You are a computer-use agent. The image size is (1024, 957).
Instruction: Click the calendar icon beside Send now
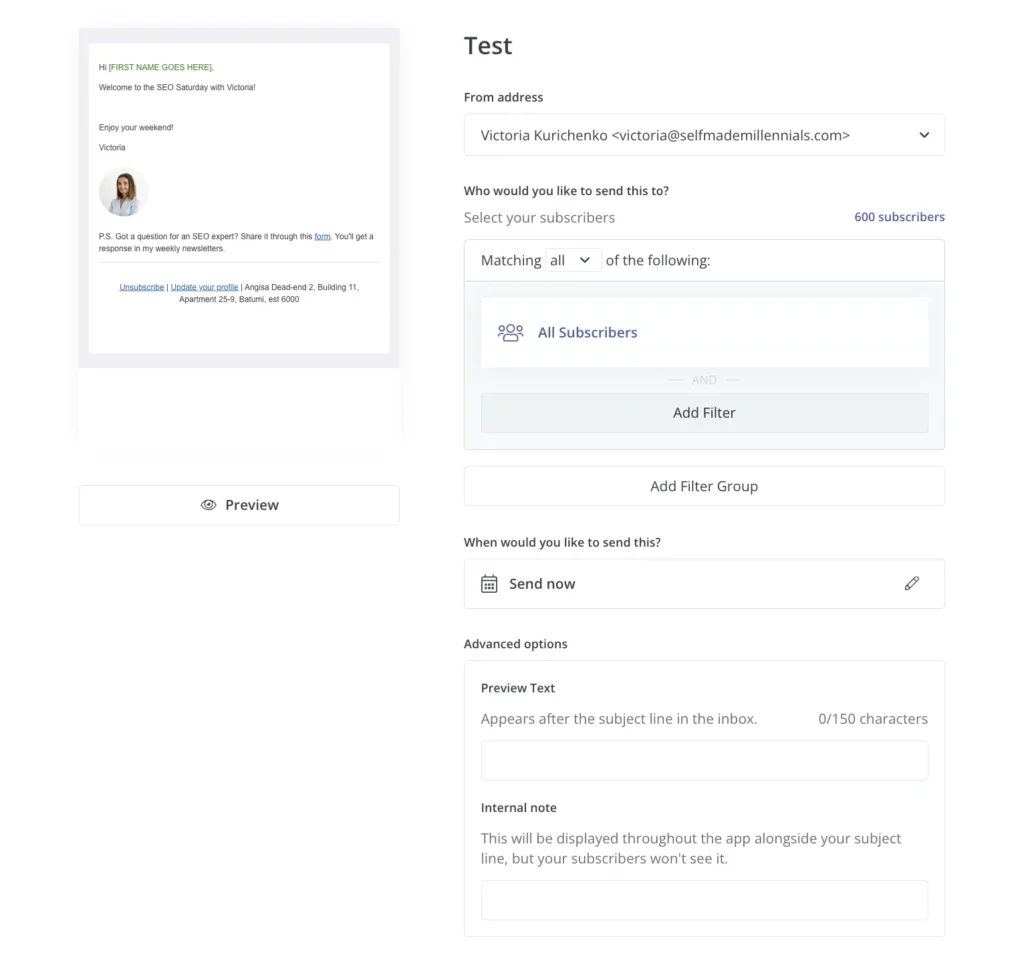pyautogui.click(x=489, y=583)
